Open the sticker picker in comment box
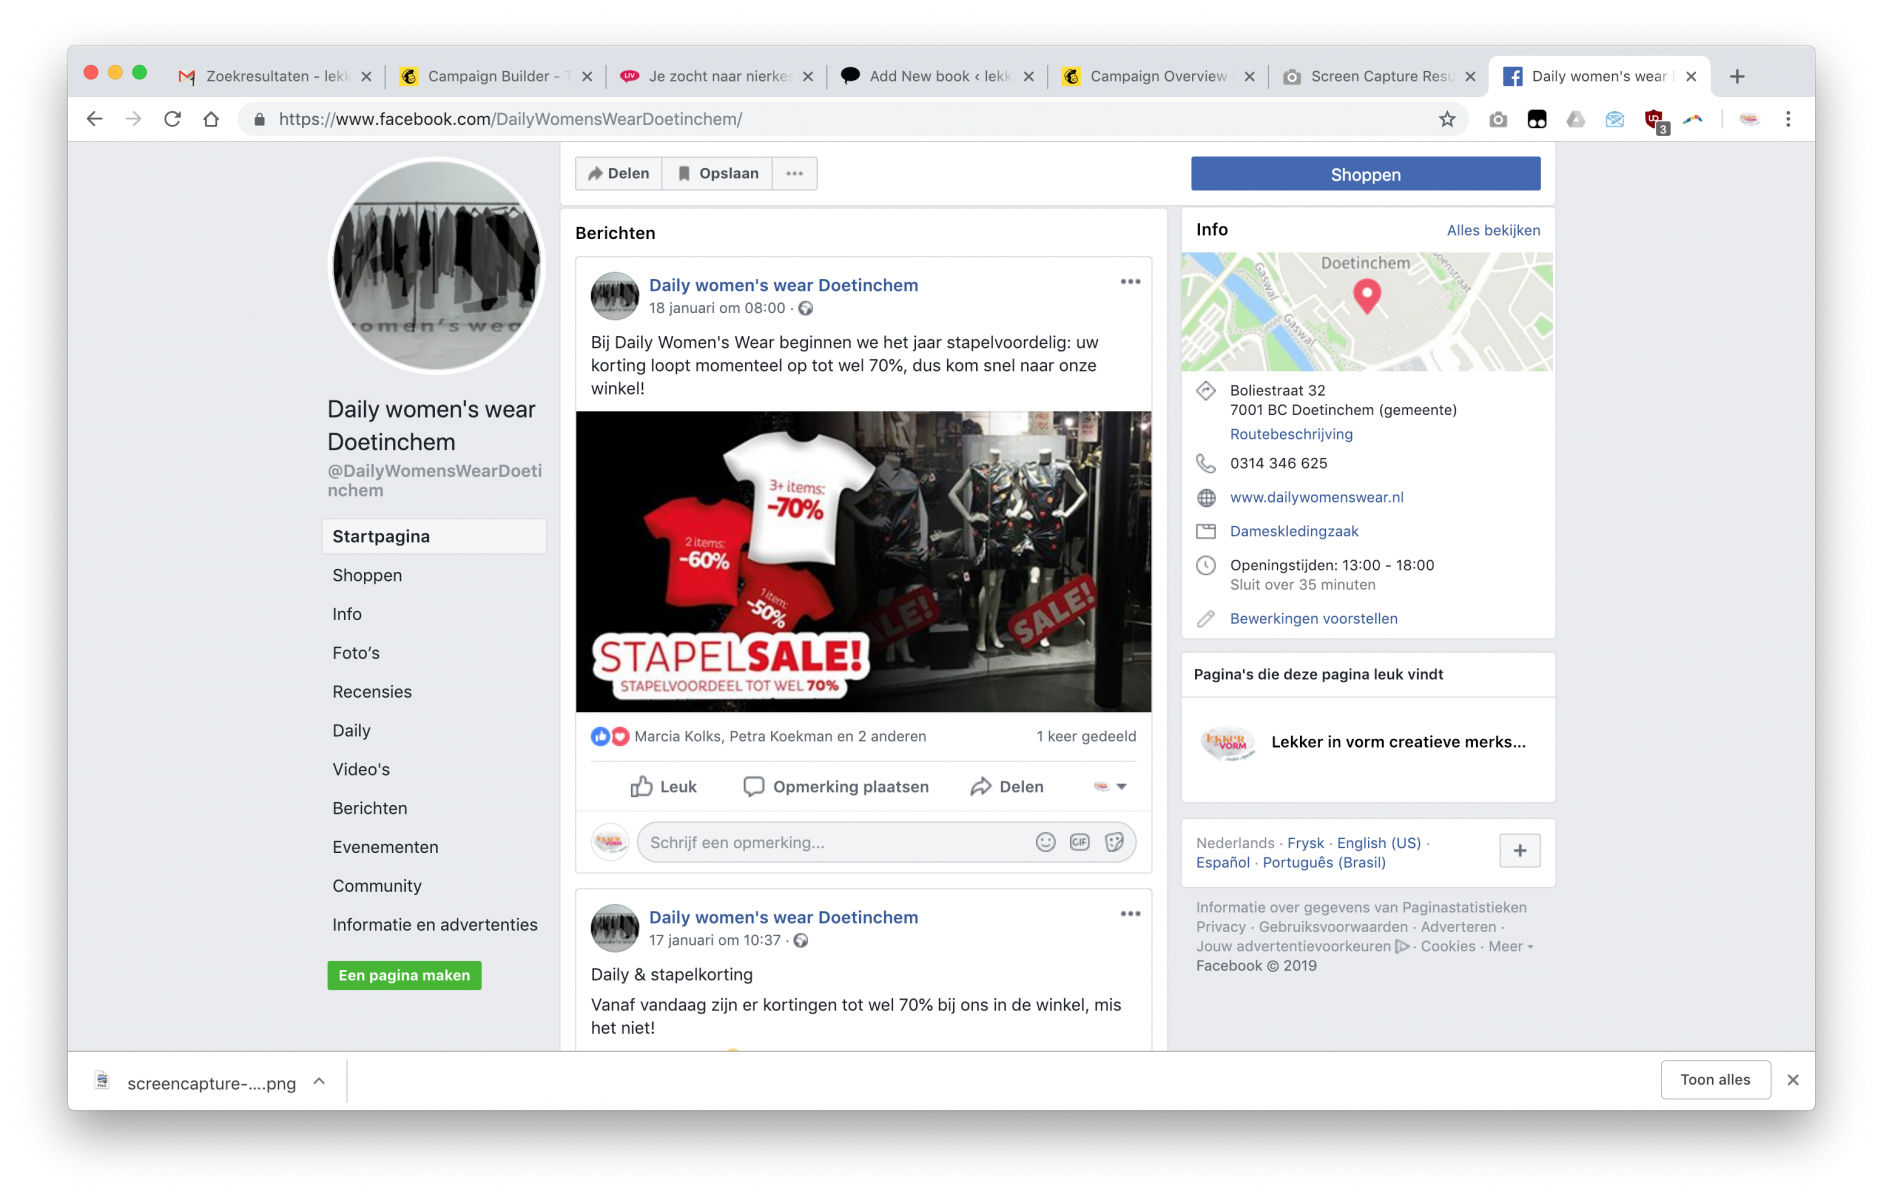The width and height of the screenshot is (1883, 1200). pos(1114,842)
